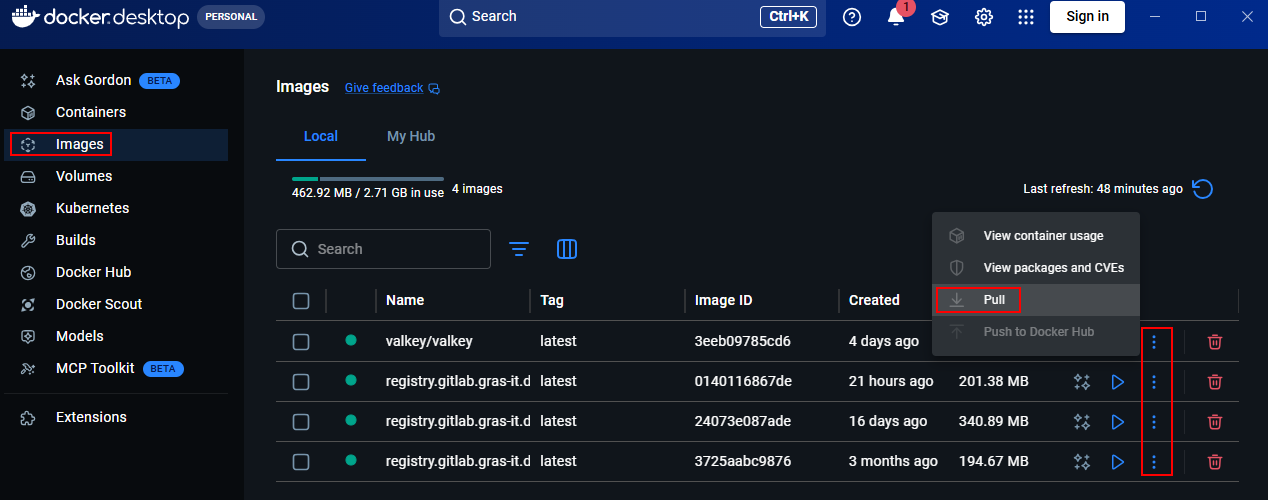Open the filter options icon
1268x500 pixels.
click(x=519, y=249)
